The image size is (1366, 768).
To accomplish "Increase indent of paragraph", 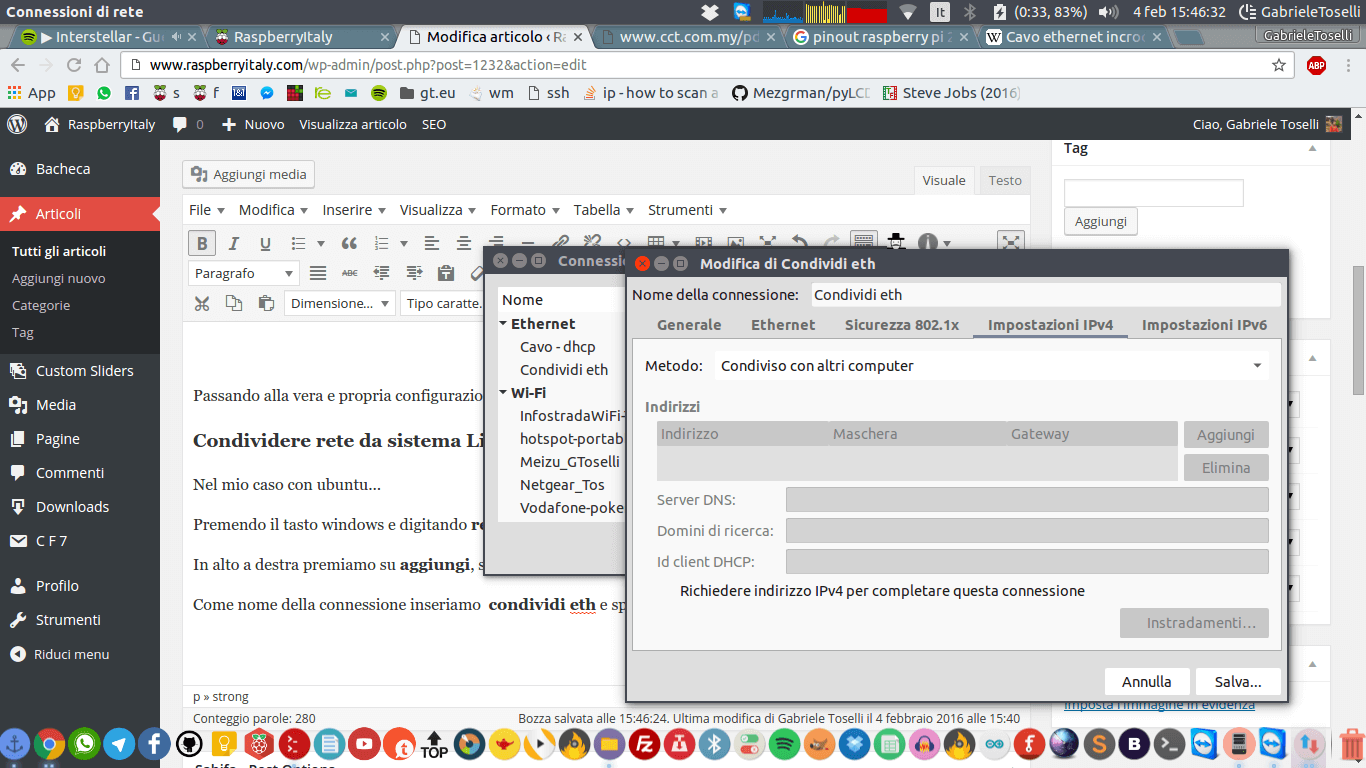I will tap(414, 273).
